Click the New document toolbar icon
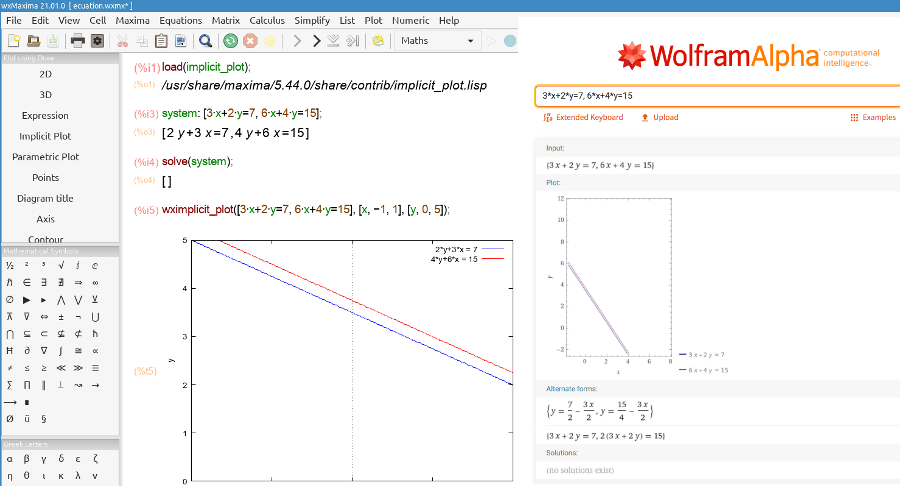Viewport: 900px width, 486px height. pyautogui.click(x=14, y=41)
